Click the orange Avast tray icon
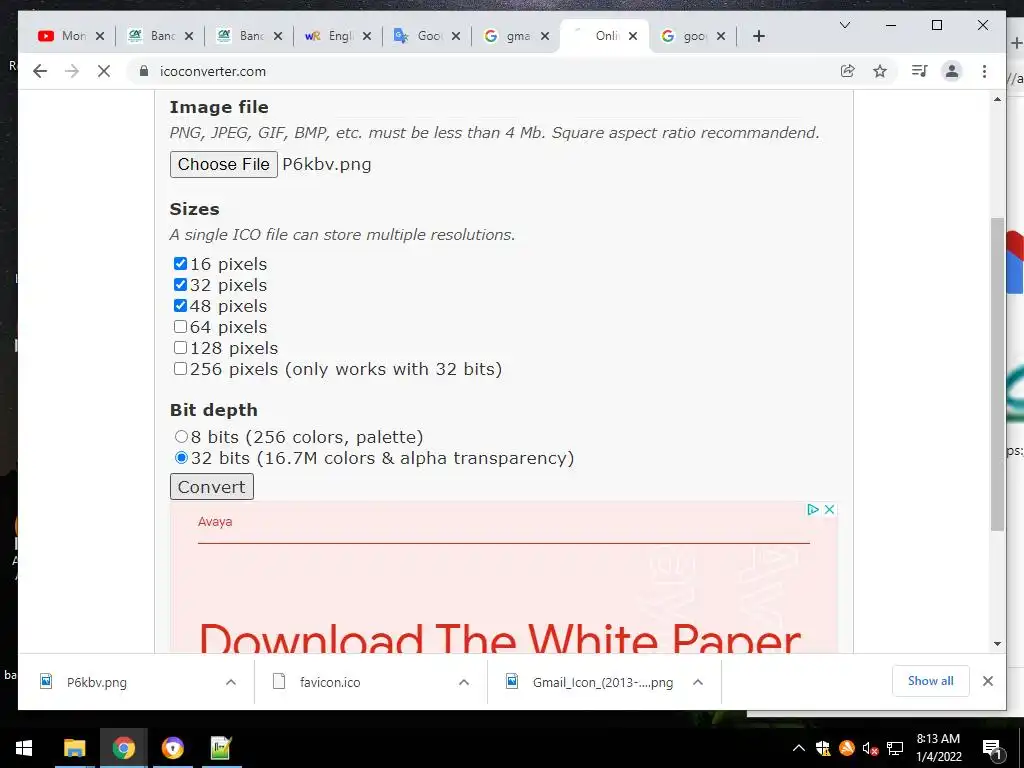1024x768 pixels. tap(846, 748)
